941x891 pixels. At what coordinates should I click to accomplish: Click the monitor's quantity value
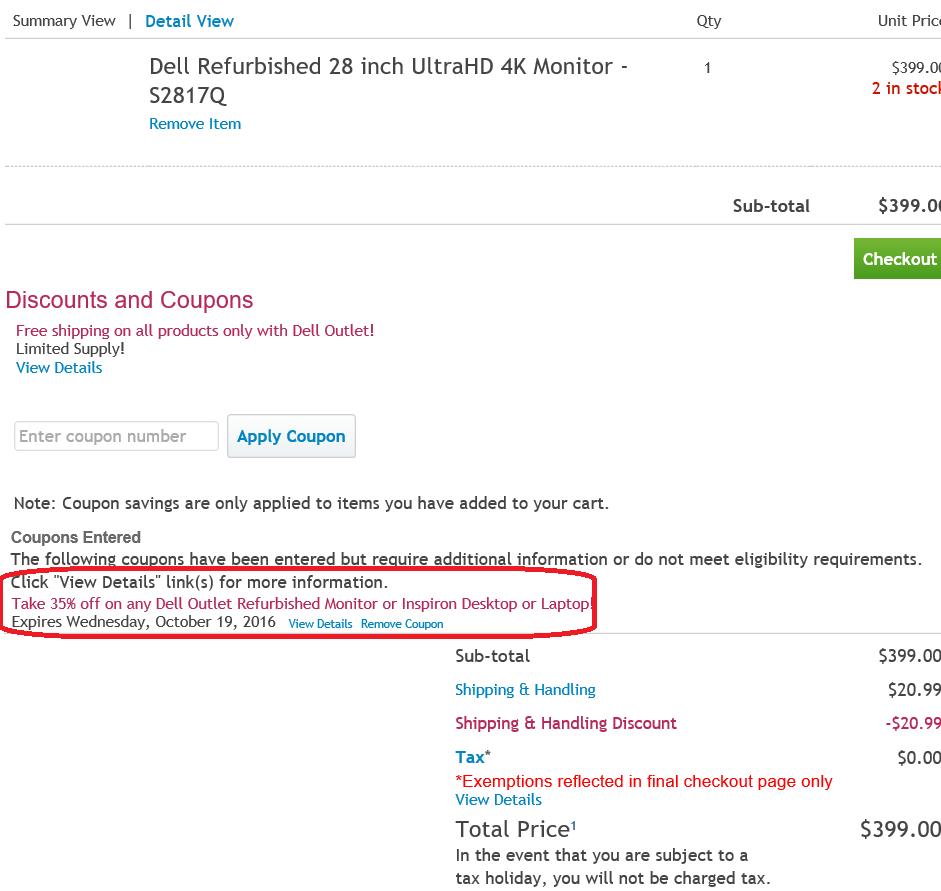click(x=707, y=69)
